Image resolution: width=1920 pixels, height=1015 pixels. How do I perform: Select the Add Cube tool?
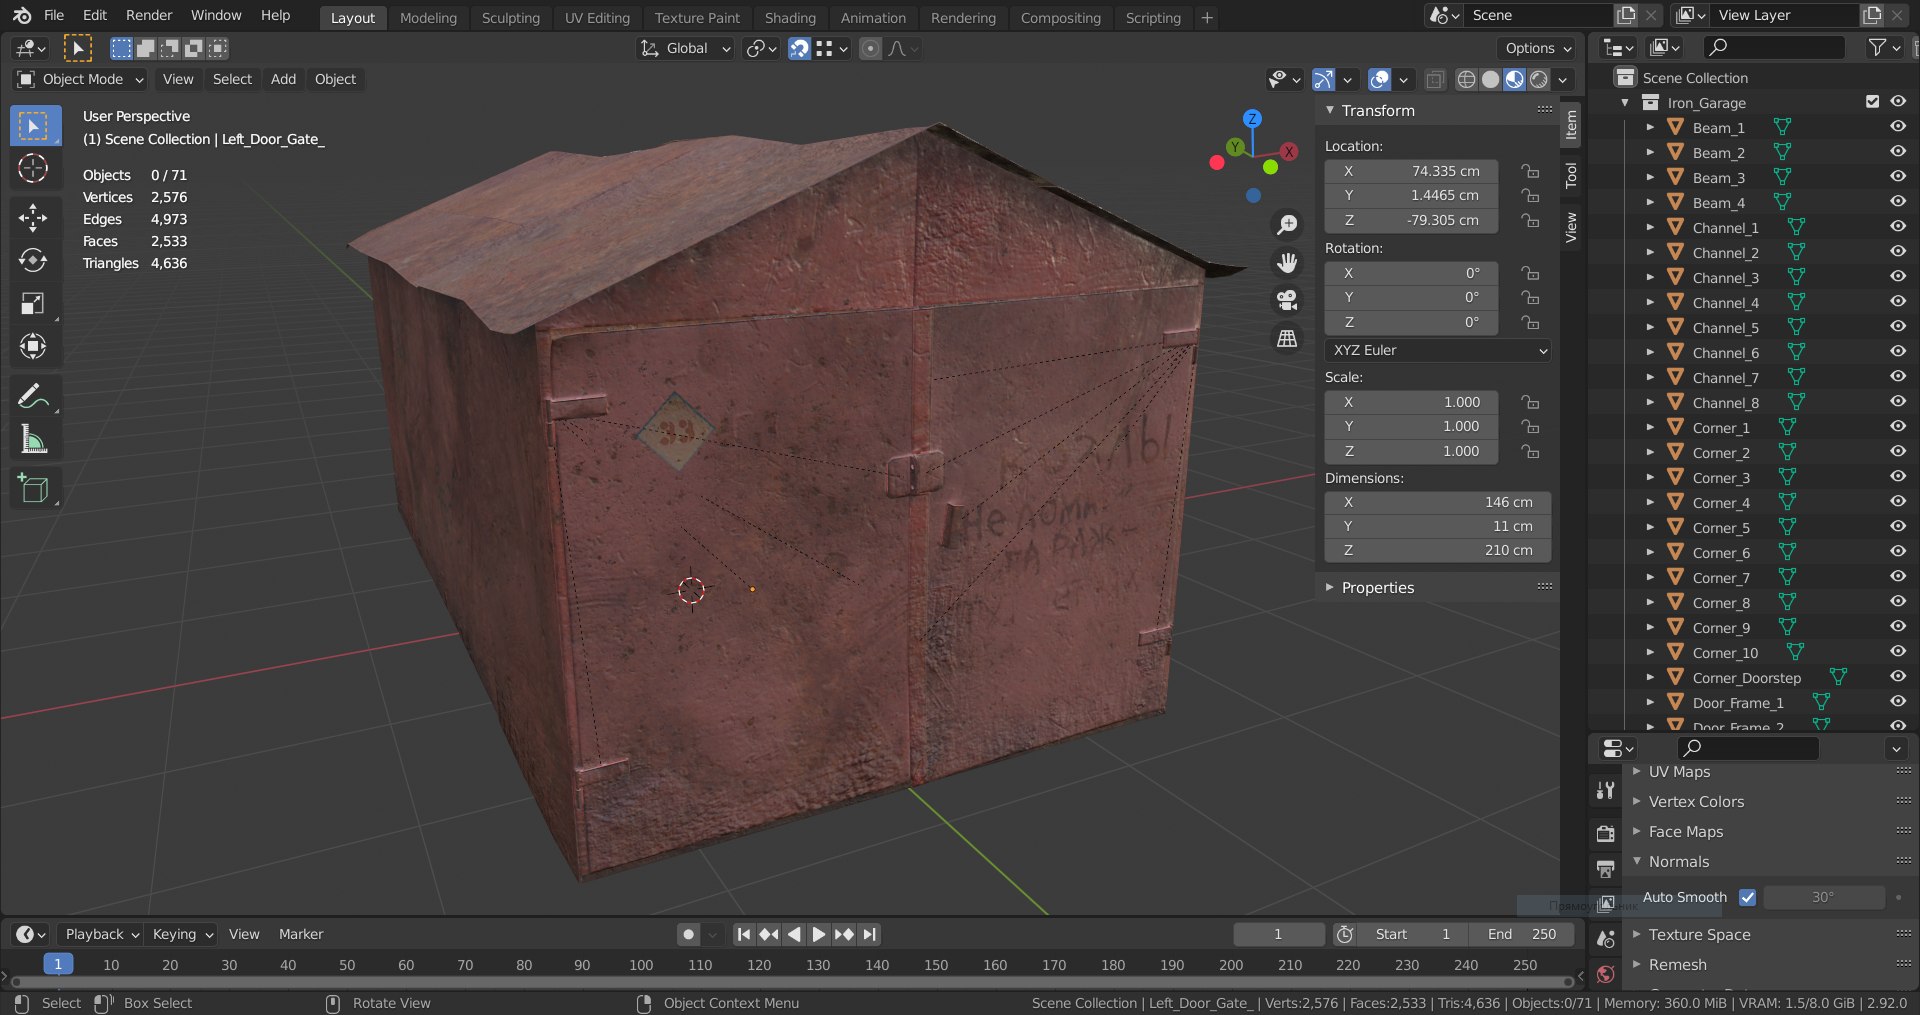[33, 489]
